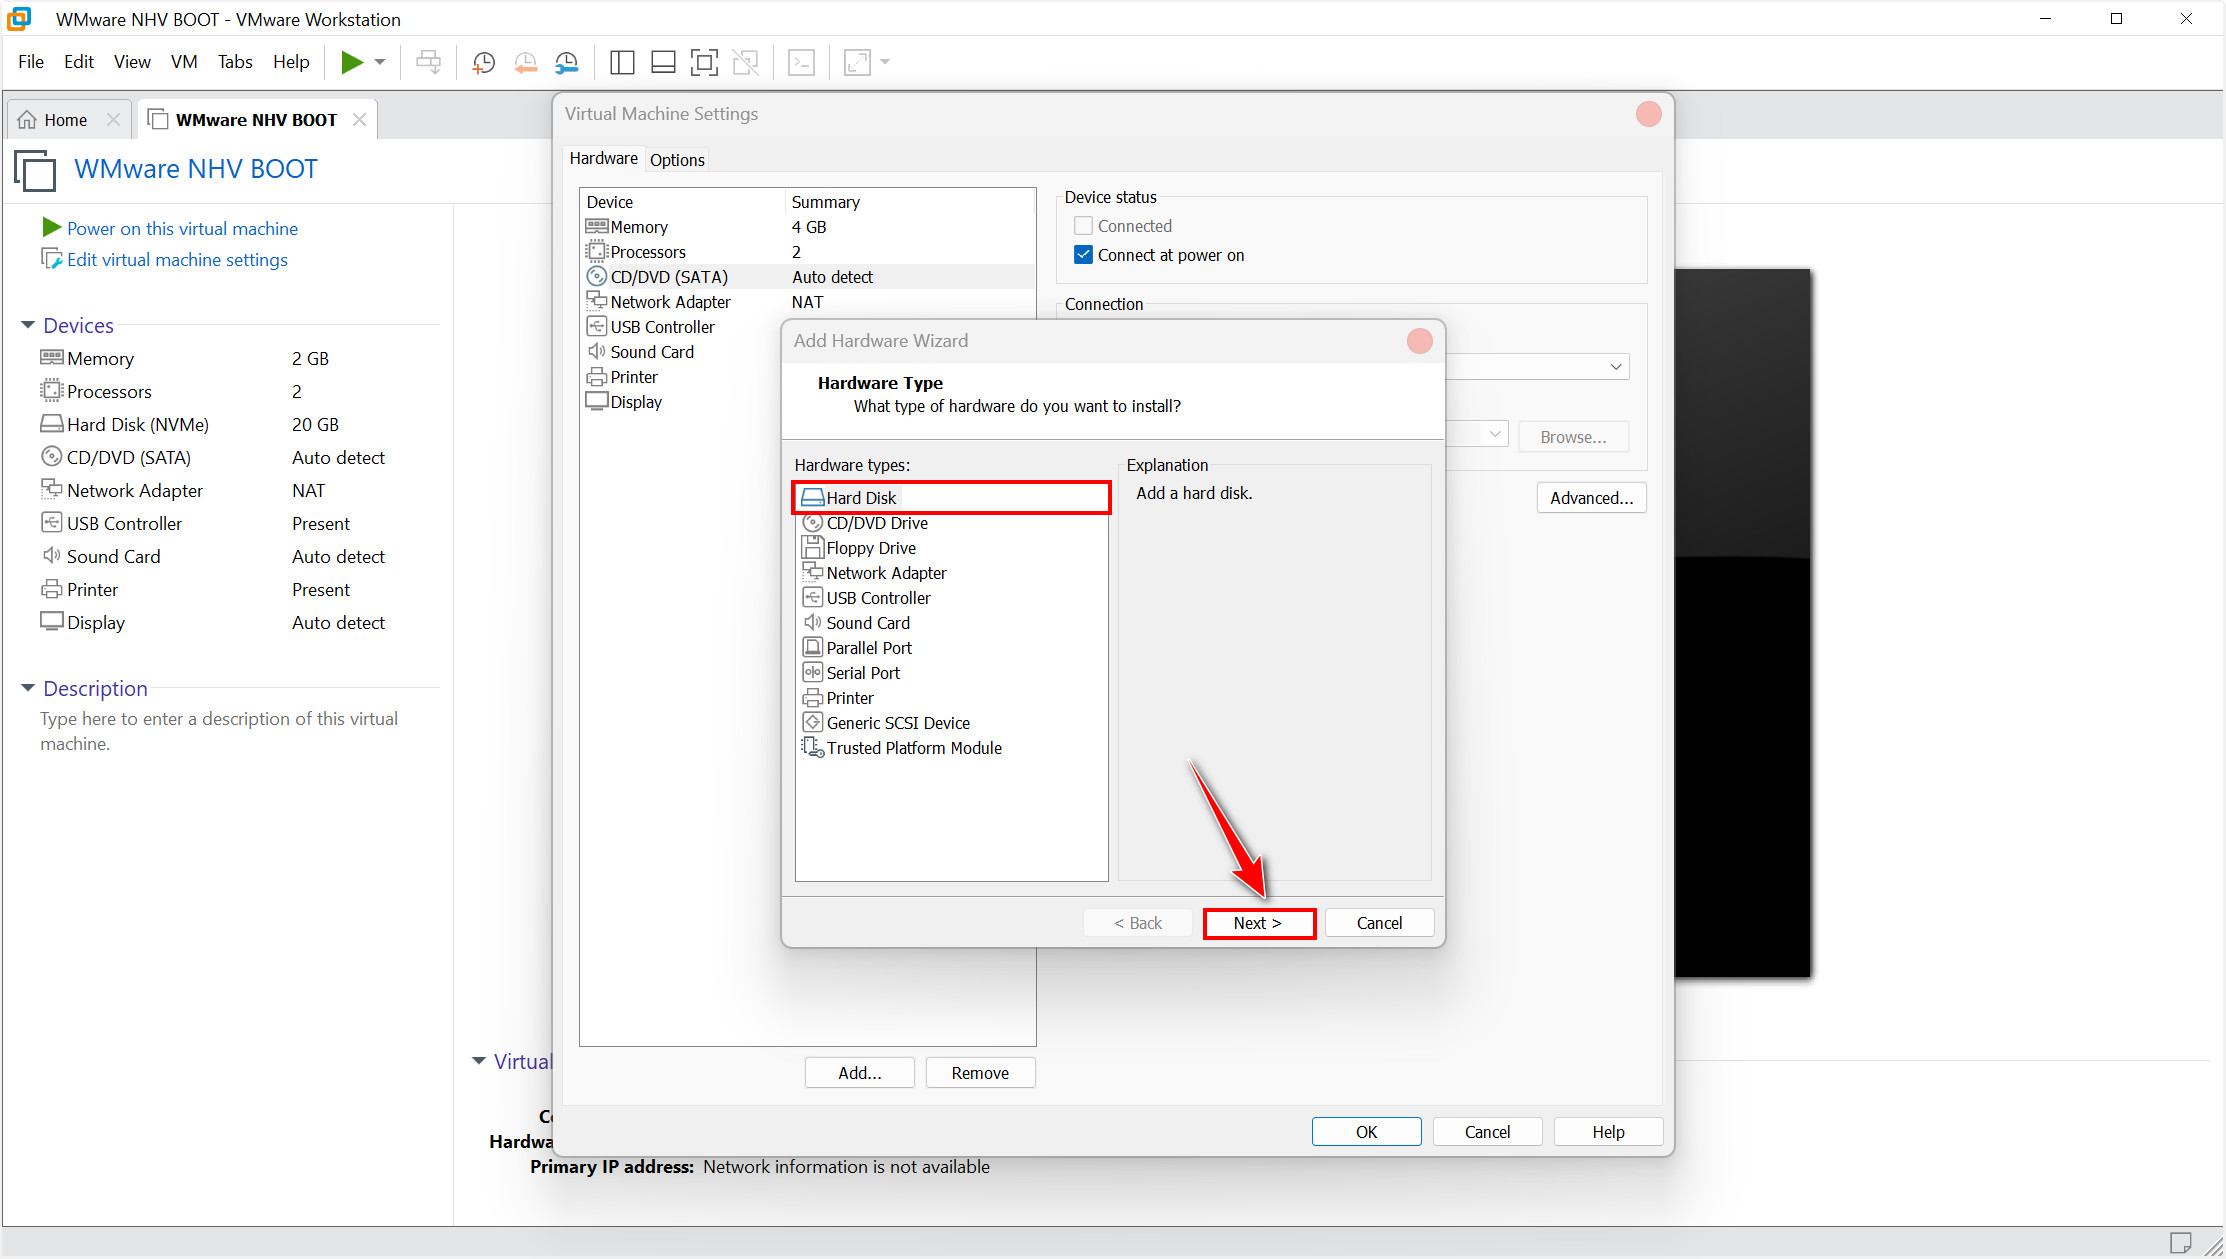The width and height of the screenshot is (2226, 1259).
Task: Uncheck Connect at power on
Action: click(x=1083, y=255)
